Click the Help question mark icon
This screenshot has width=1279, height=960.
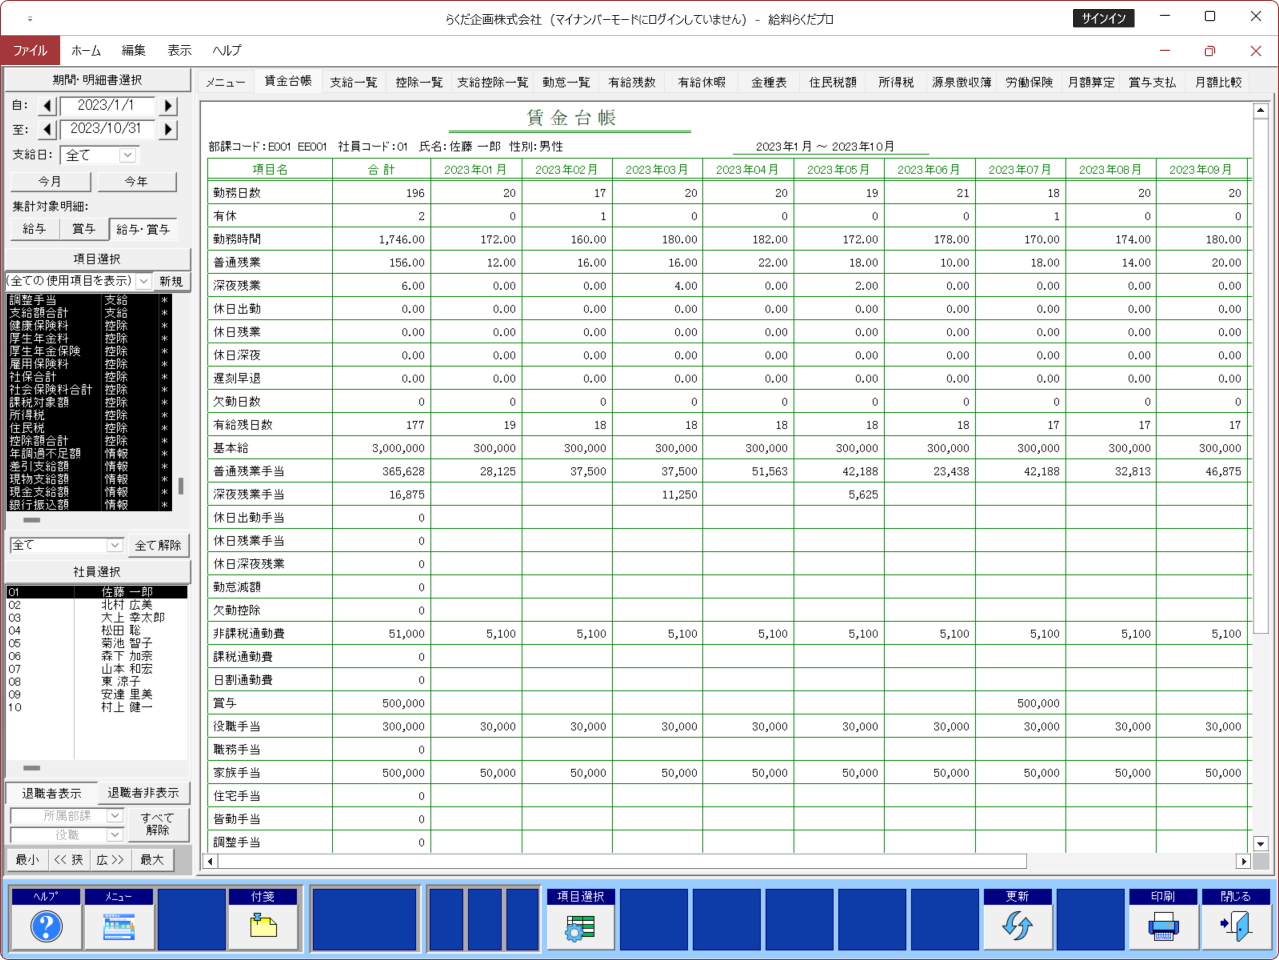click(46, 927)
